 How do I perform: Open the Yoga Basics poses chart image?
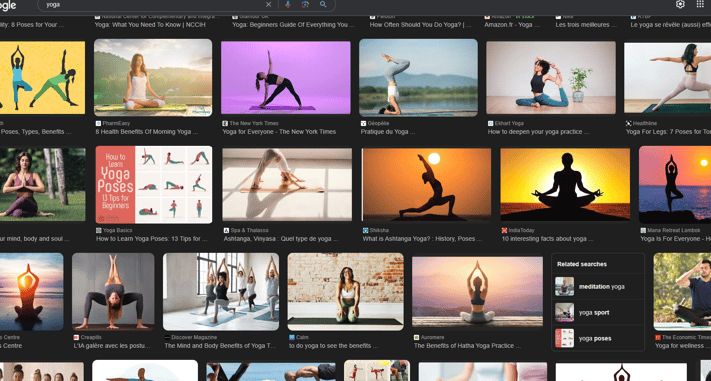154,185
